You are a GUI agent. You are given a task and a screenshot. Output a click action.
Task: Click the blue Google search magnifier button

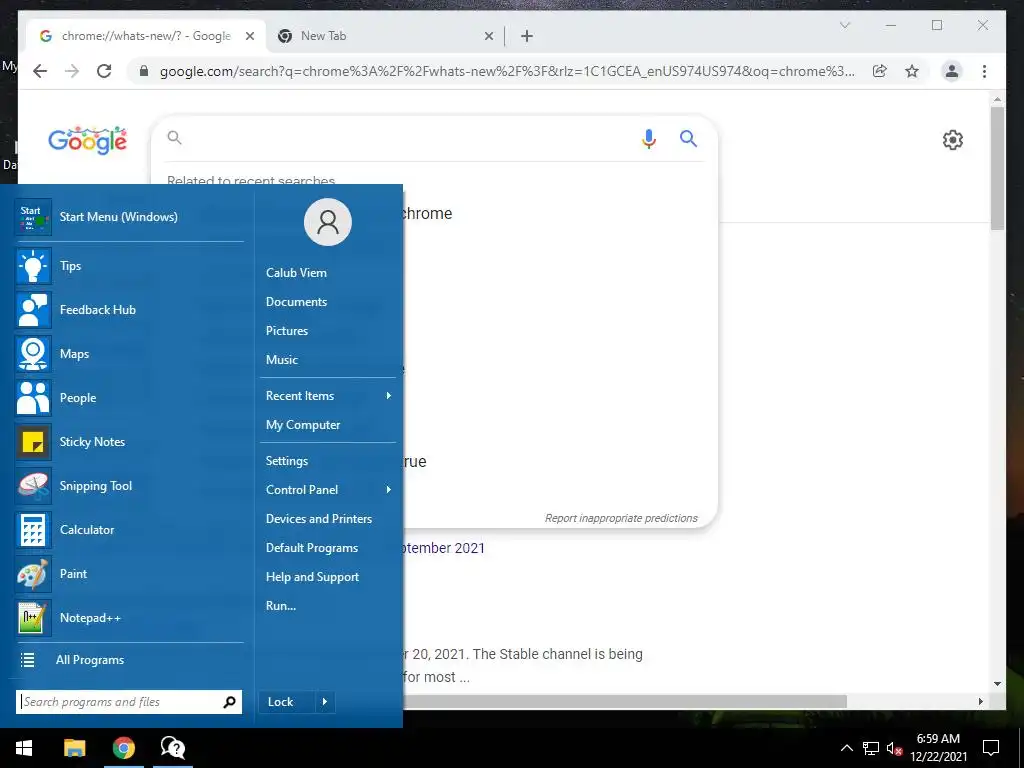pos(688,138)
